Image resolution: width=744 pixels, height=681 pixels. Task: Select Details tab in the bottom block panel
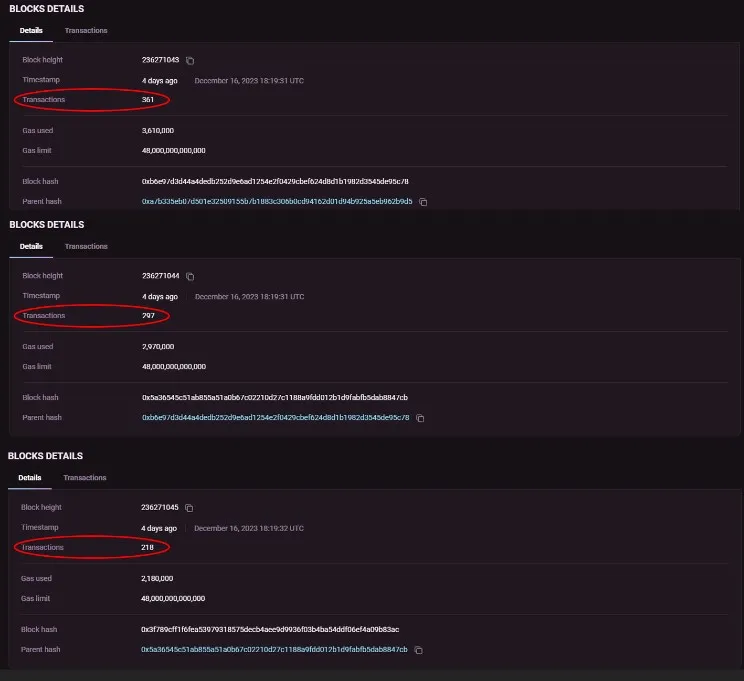click(30, 478)
